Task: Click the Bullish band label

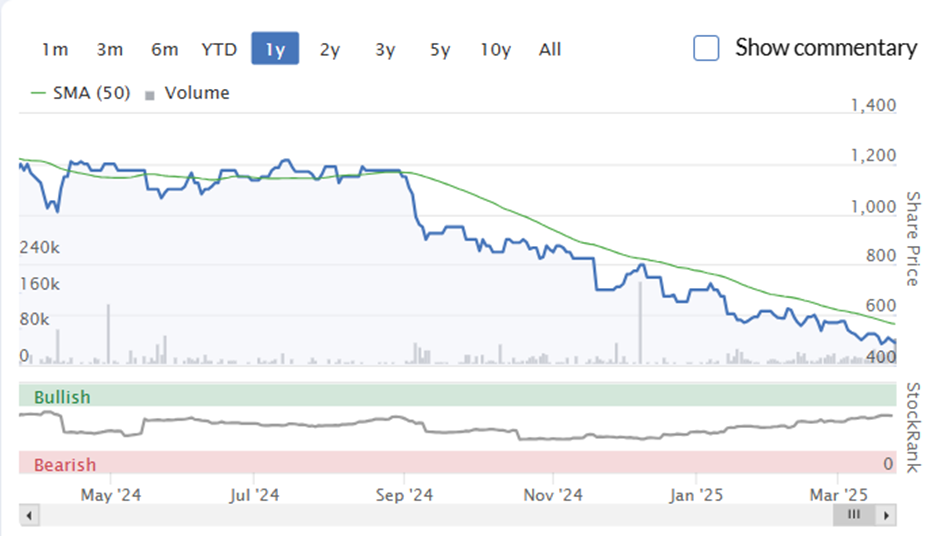Action: 62,397
